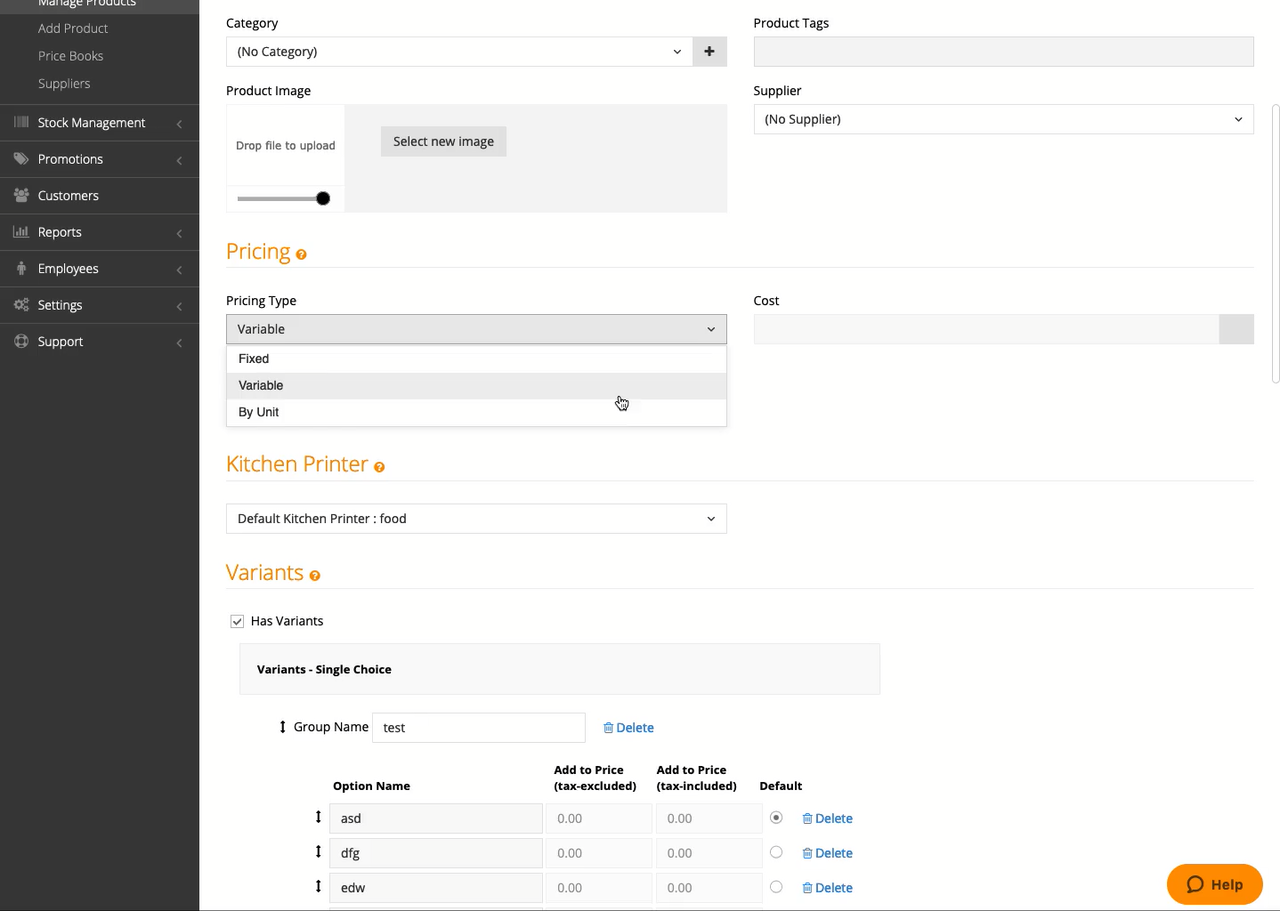Delete the test variant group

click(628, 727)
